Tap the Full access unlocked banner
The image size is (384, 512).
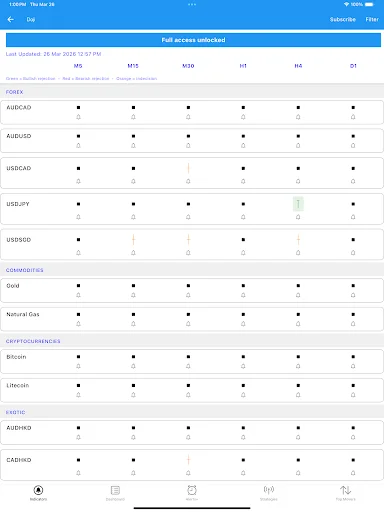click(193, 40)
